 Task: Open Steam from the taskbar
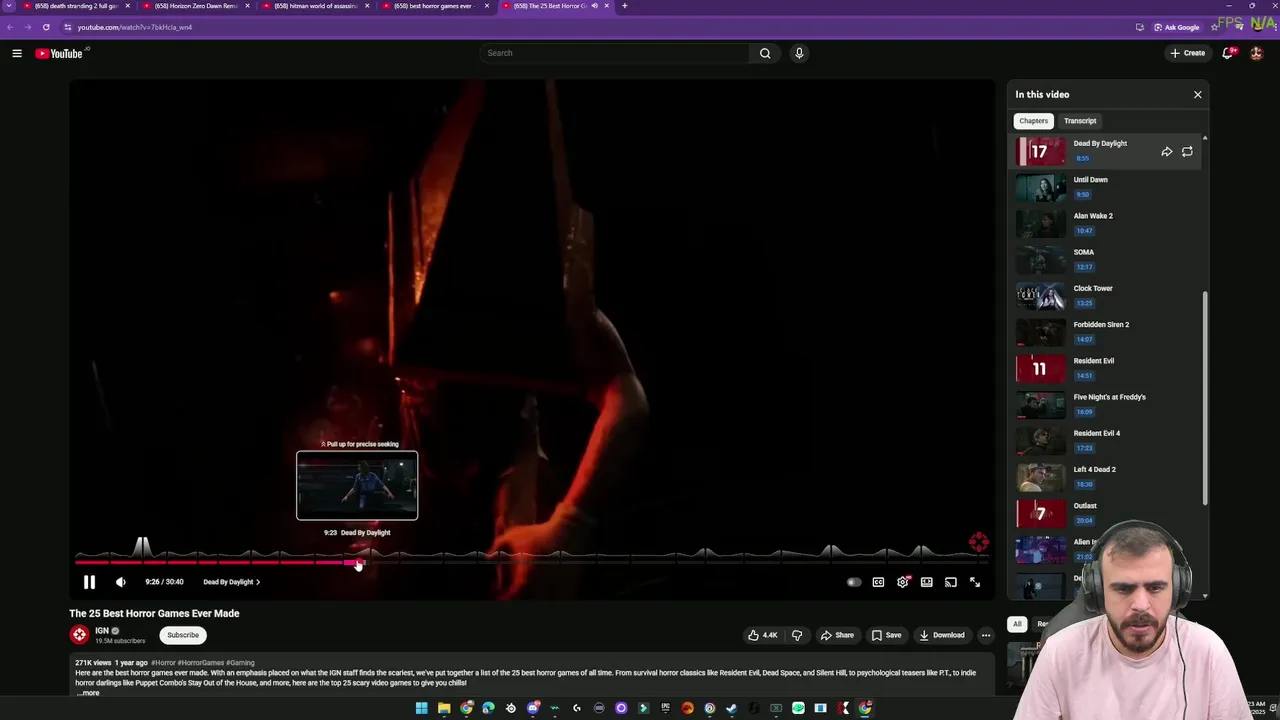click(732, 708)
